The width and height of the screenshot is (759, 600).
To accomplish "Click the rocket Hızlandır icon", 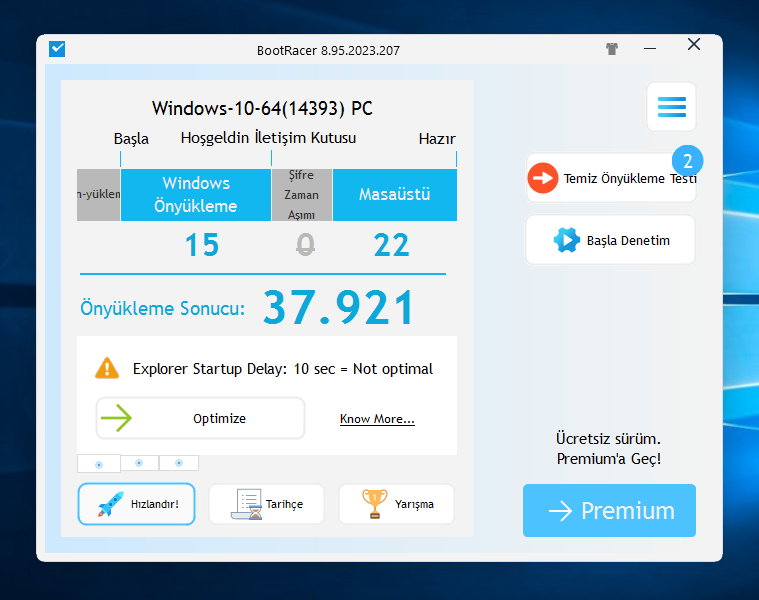I will tap(111, 504).
